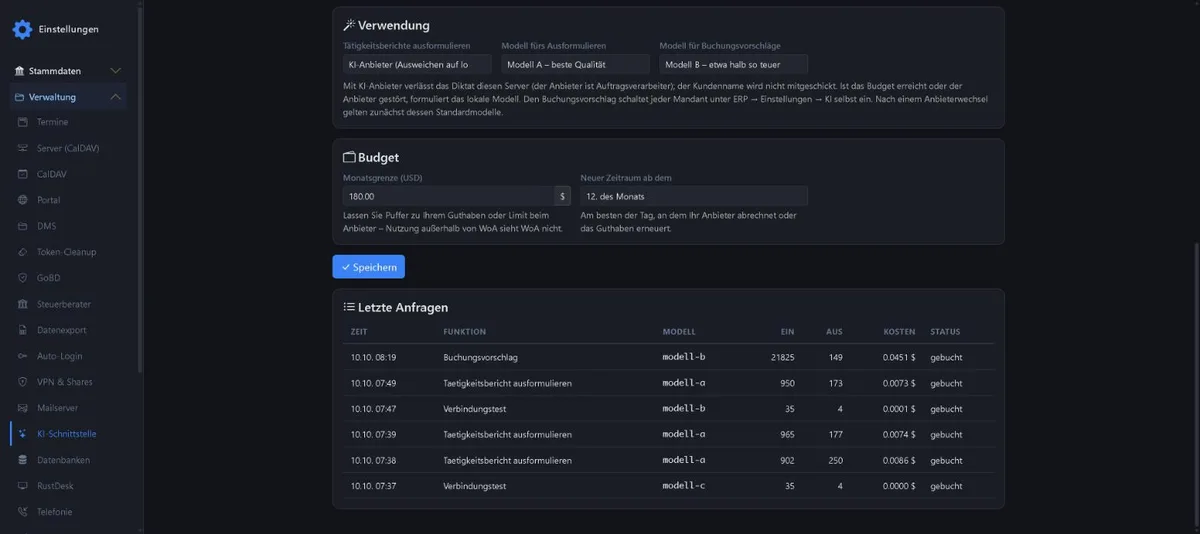
Task: Click the Stammdaten sidebar icon
Action: (19, 71)
